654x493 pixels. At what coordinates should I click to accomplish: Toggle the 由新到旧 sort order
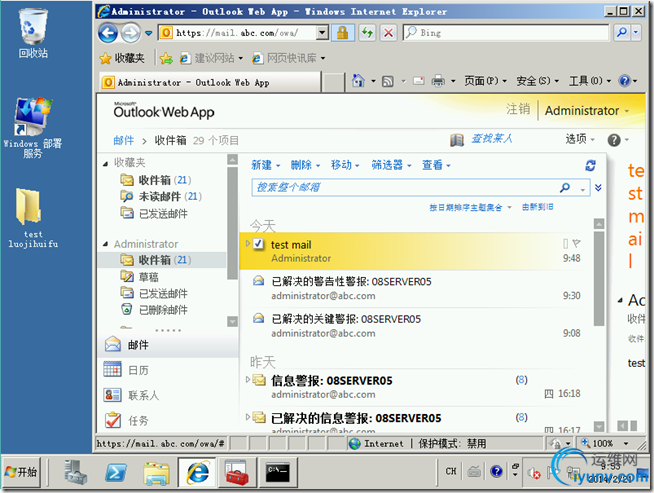[x=537, y=207]
